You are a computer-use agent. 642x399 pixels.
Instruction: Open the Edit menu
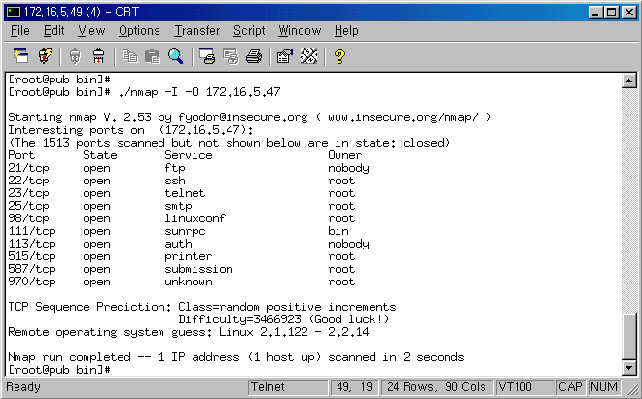[x=54, y=31]
